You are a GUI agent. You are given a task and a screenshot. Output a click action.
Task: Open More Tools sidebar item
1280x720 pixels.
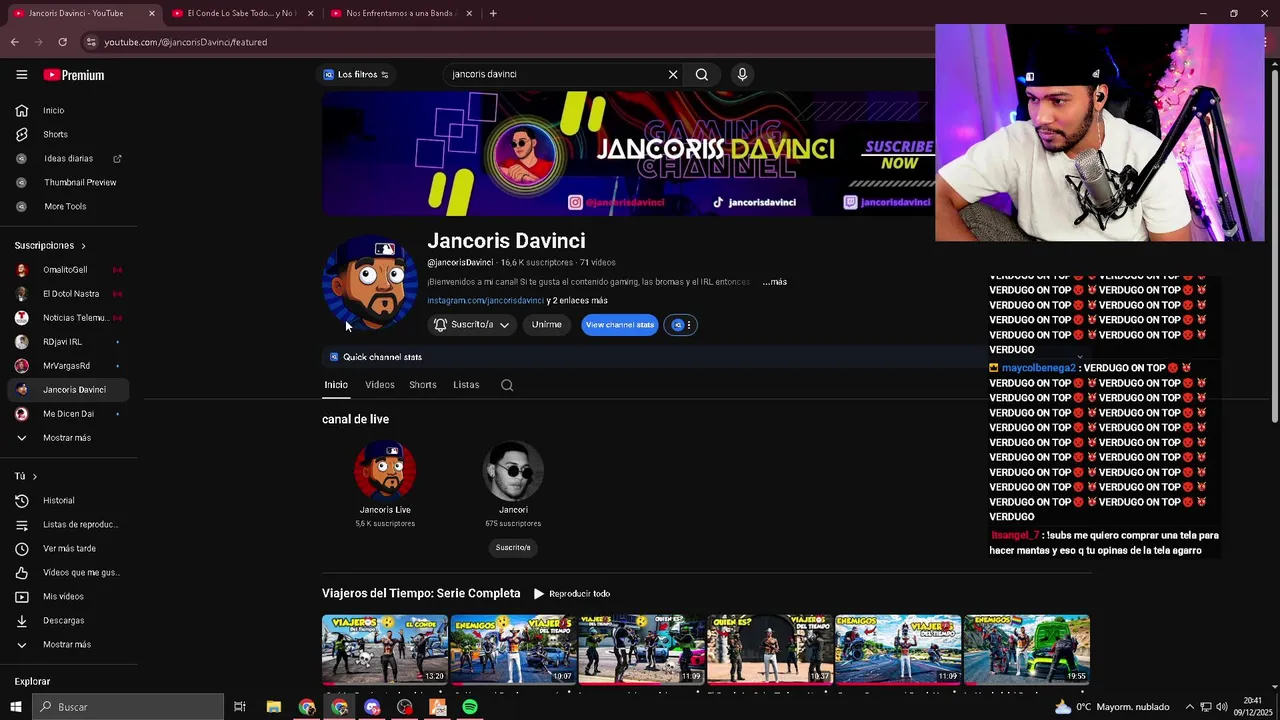tap(65, 206)
